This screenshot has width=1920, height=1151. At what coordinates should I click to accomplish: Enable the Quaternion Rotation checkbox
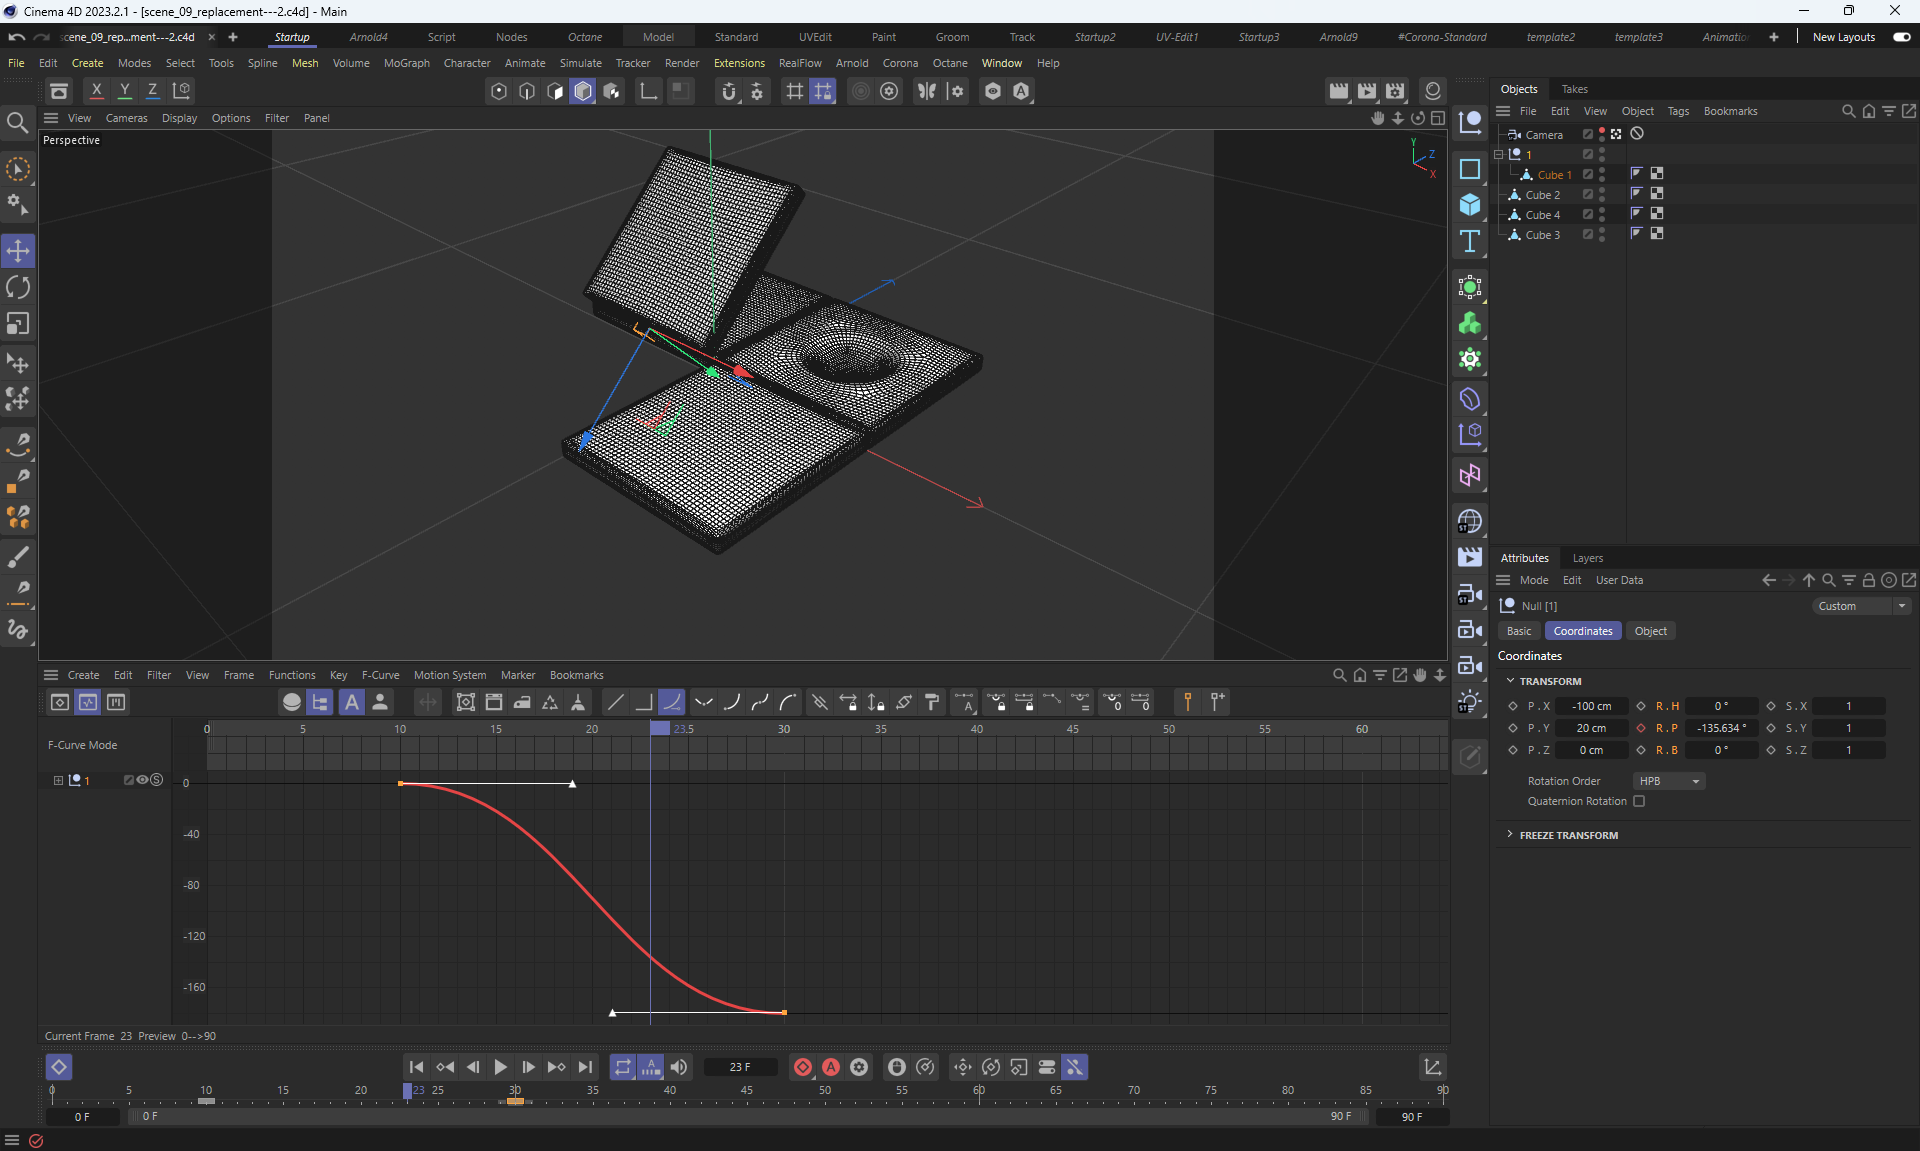1639,801
